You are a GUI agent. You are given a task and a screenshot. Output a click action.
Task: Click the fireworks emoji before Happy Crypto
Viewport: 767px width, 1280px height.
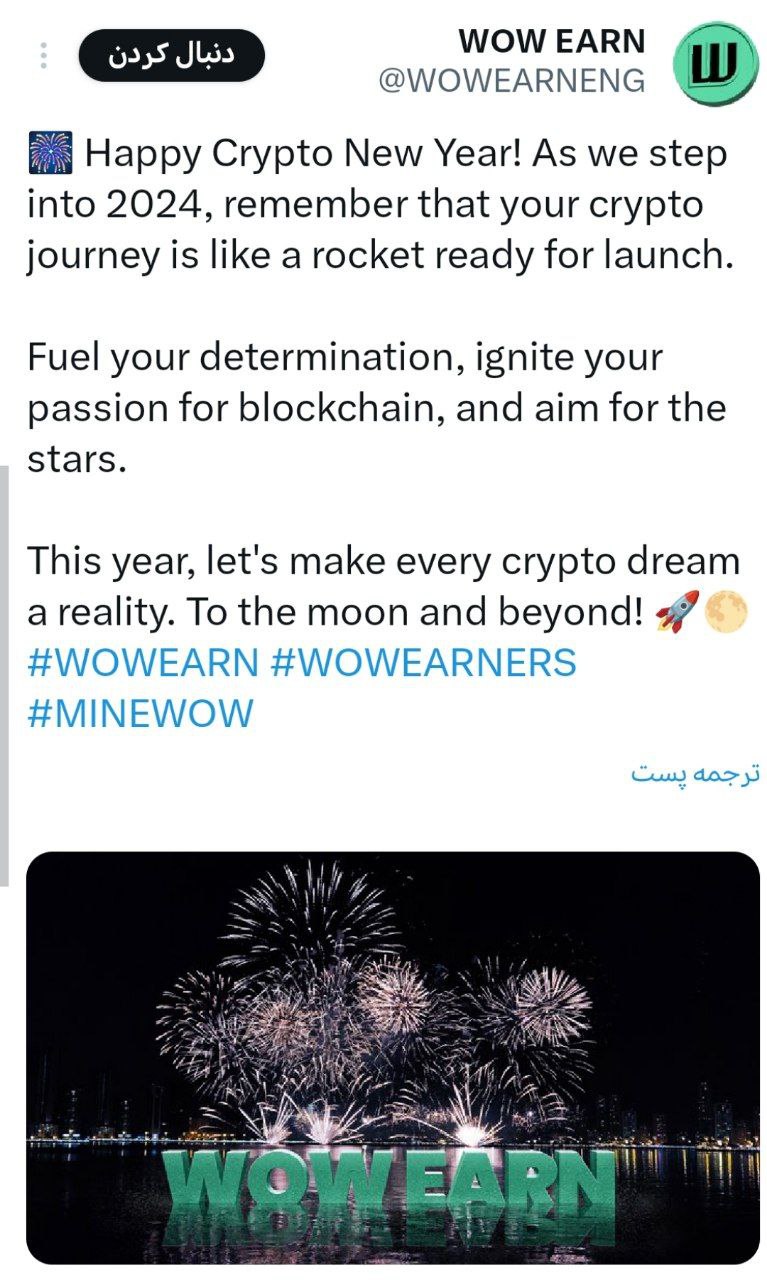tap(50, 155)
